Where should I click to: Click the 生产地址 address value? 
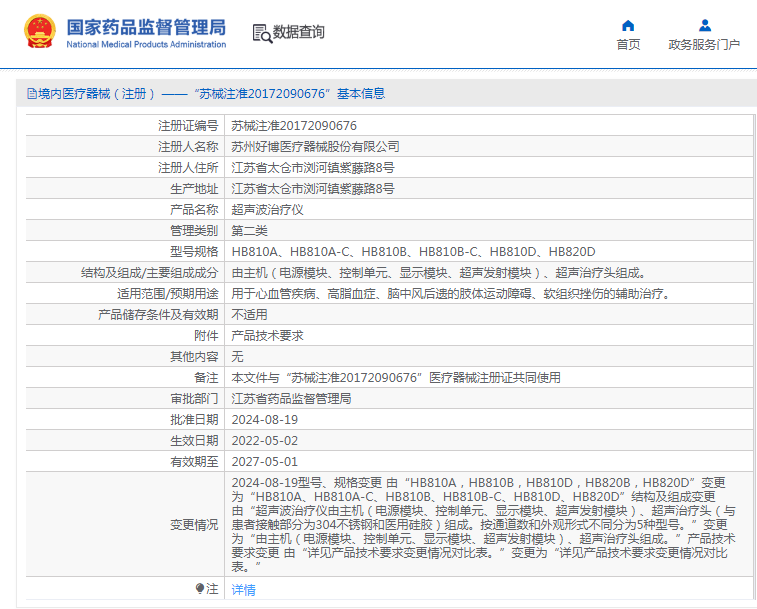tap(313, 189)
